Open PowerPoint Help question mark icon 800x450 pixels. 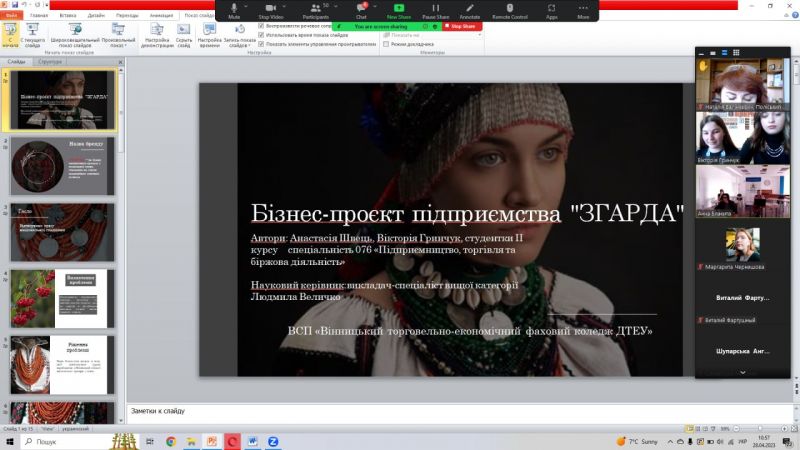click(x=795, y=15)
